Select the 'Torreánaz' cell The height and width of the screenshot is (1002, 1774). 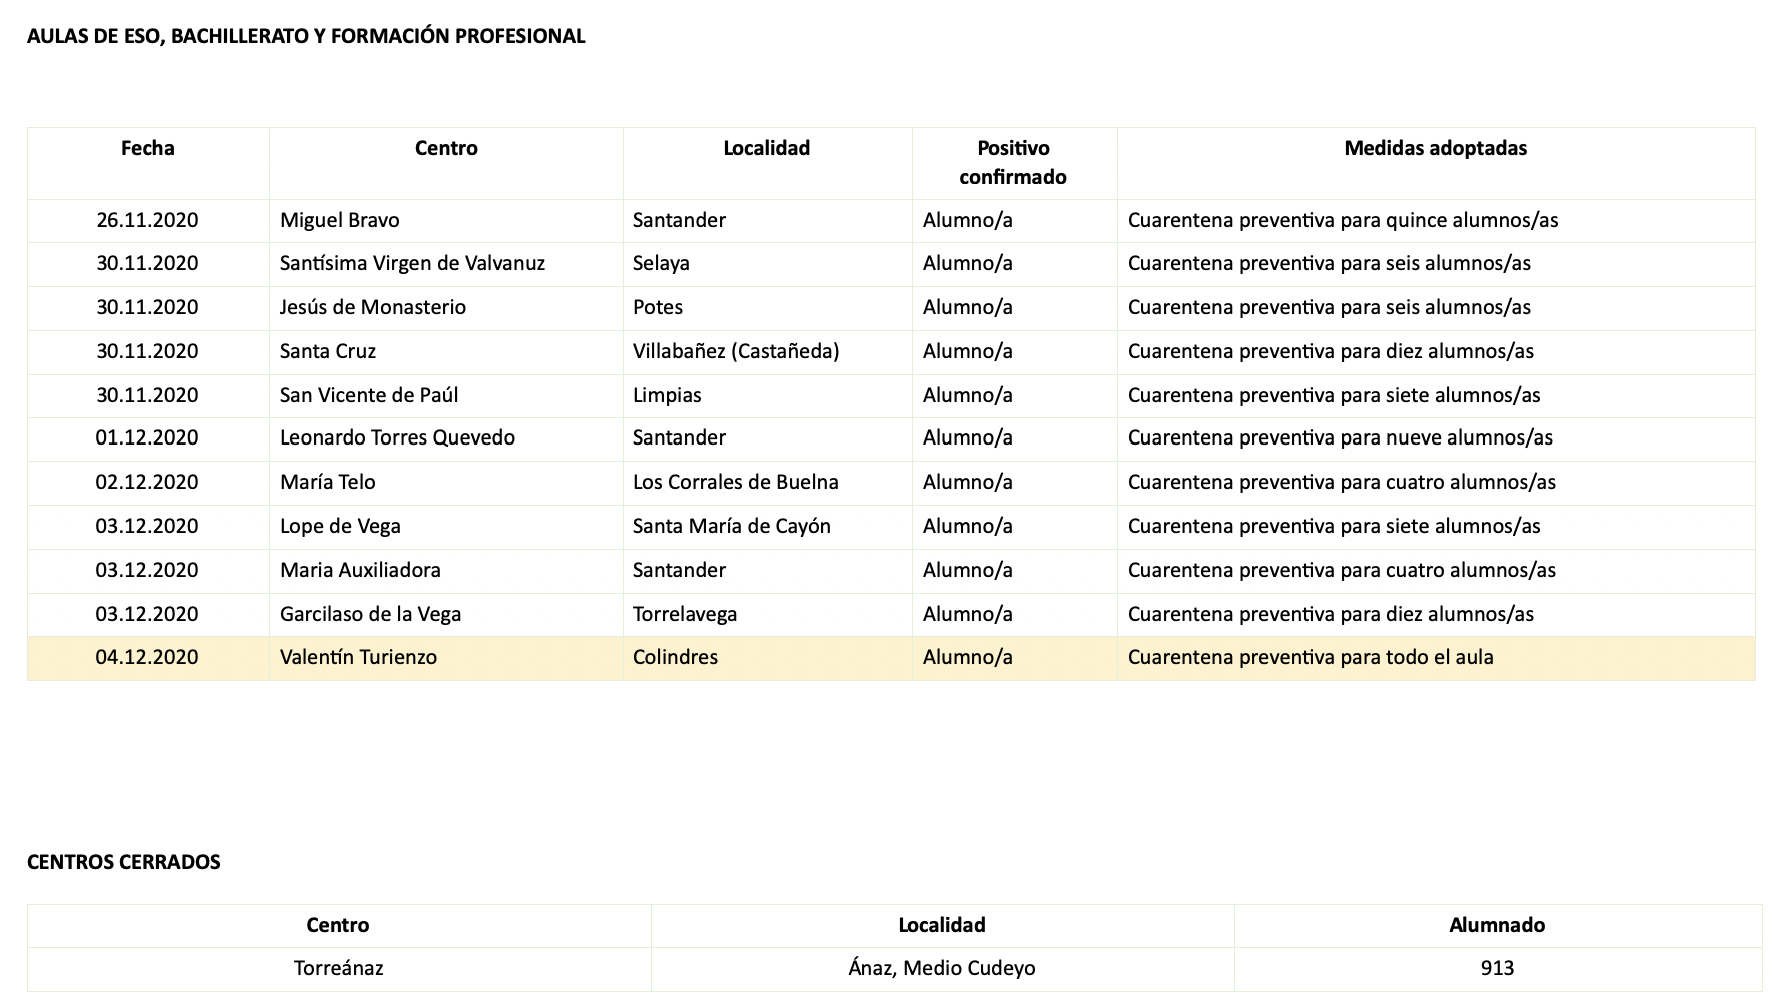338,969
